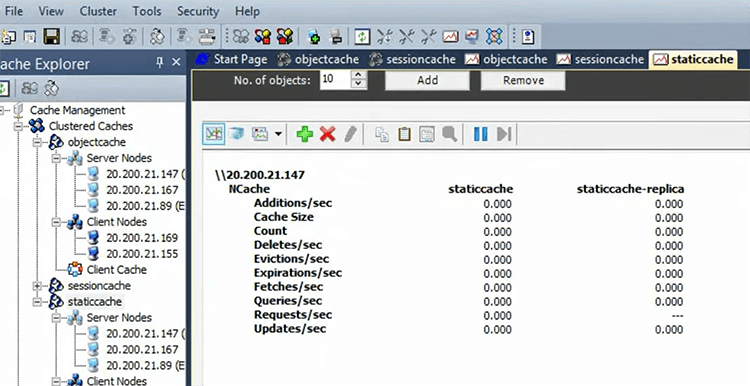Collapse the staticcache tree node
Screen dimensions: 750x386
(x=37, y=302)
